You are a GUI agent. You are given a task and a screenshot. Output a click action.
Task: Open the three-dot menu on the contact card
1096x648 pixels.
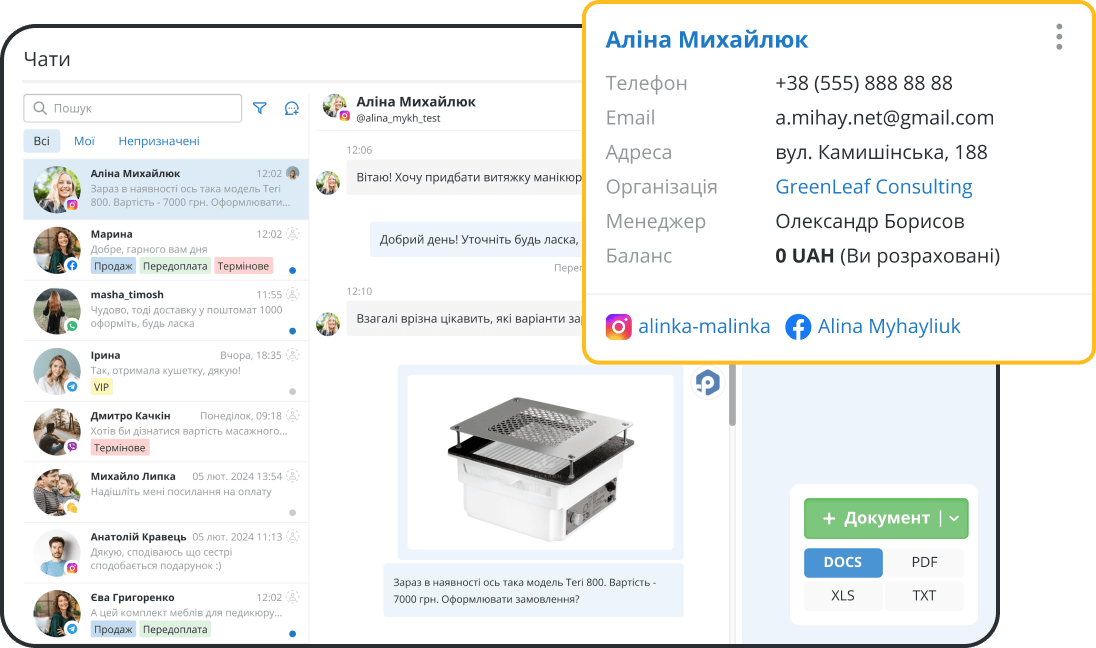[x=1058, y=36]
